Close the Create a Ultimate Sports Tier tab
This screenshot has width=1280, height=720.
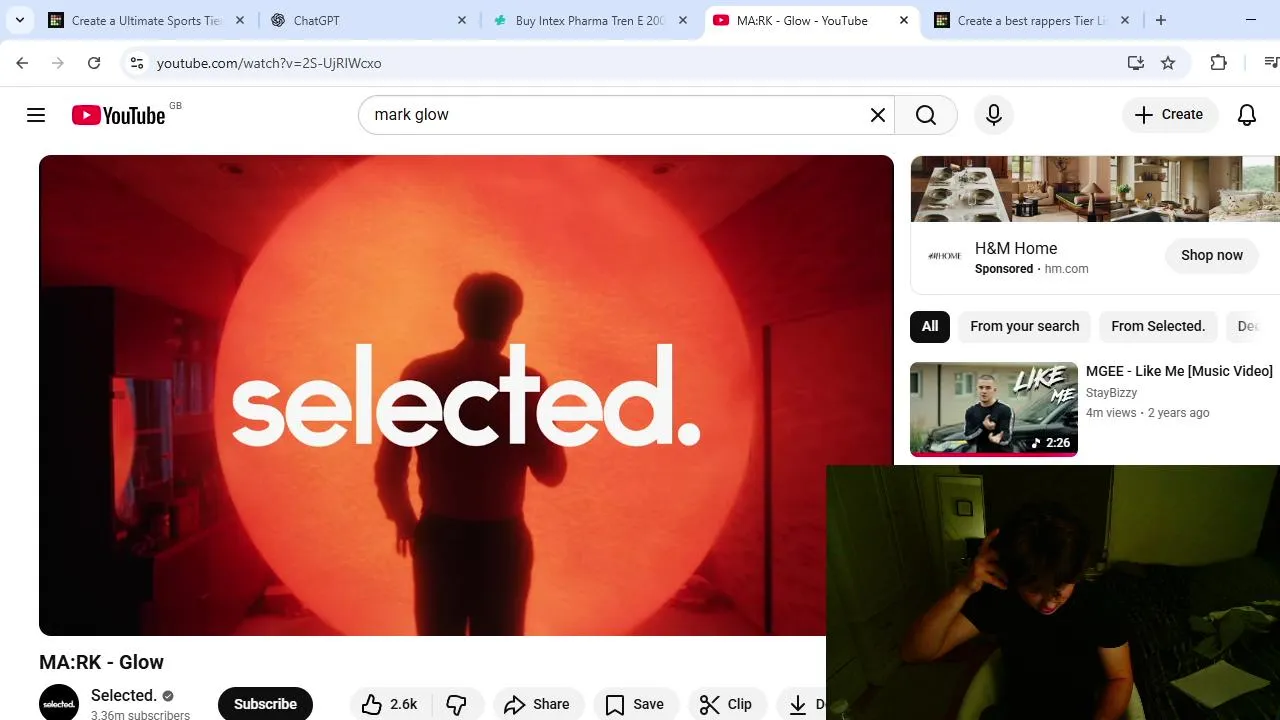coord(240,20)
